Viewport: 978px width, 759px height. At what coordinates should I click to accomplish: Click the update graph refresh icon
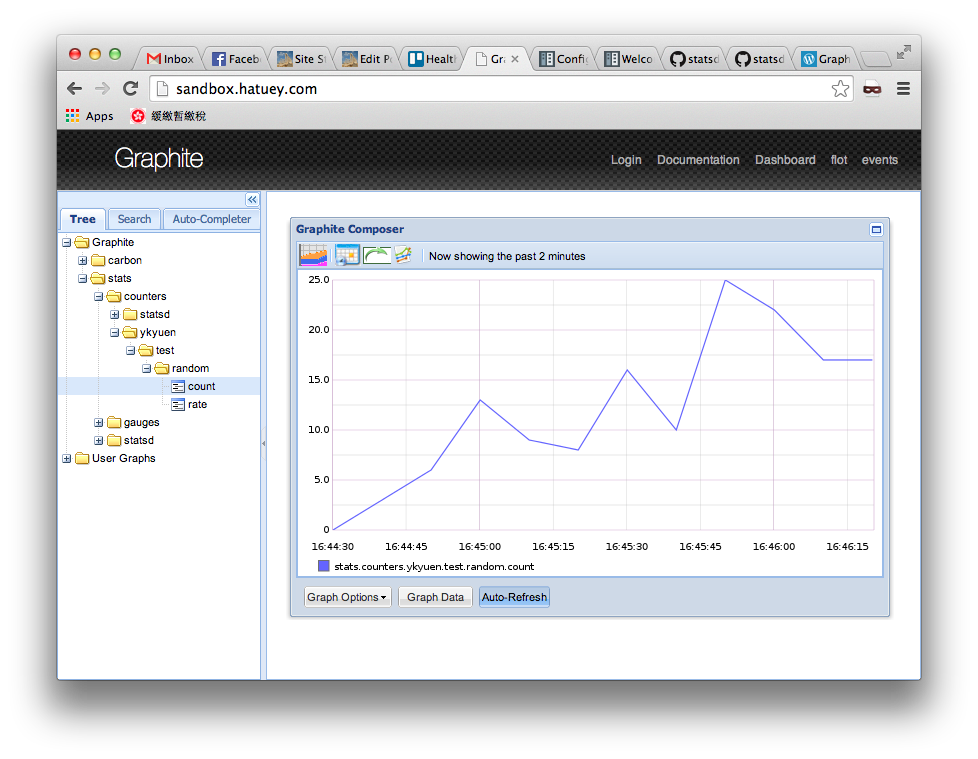tap(376, 256)
